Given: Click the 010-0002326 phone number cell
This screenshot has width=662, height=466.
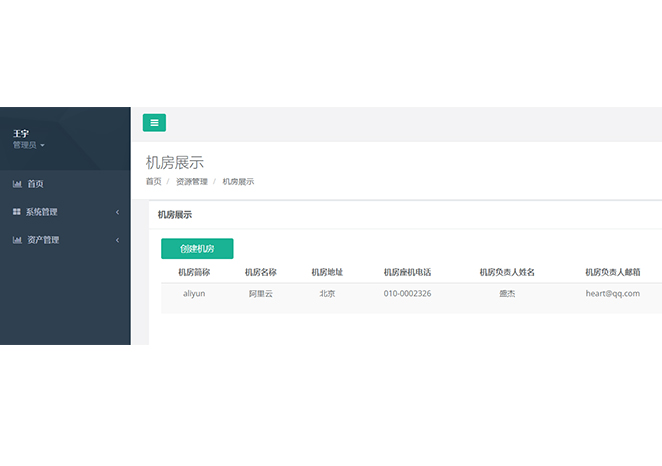Looking at the screenshot, I should tap(407, 294).
